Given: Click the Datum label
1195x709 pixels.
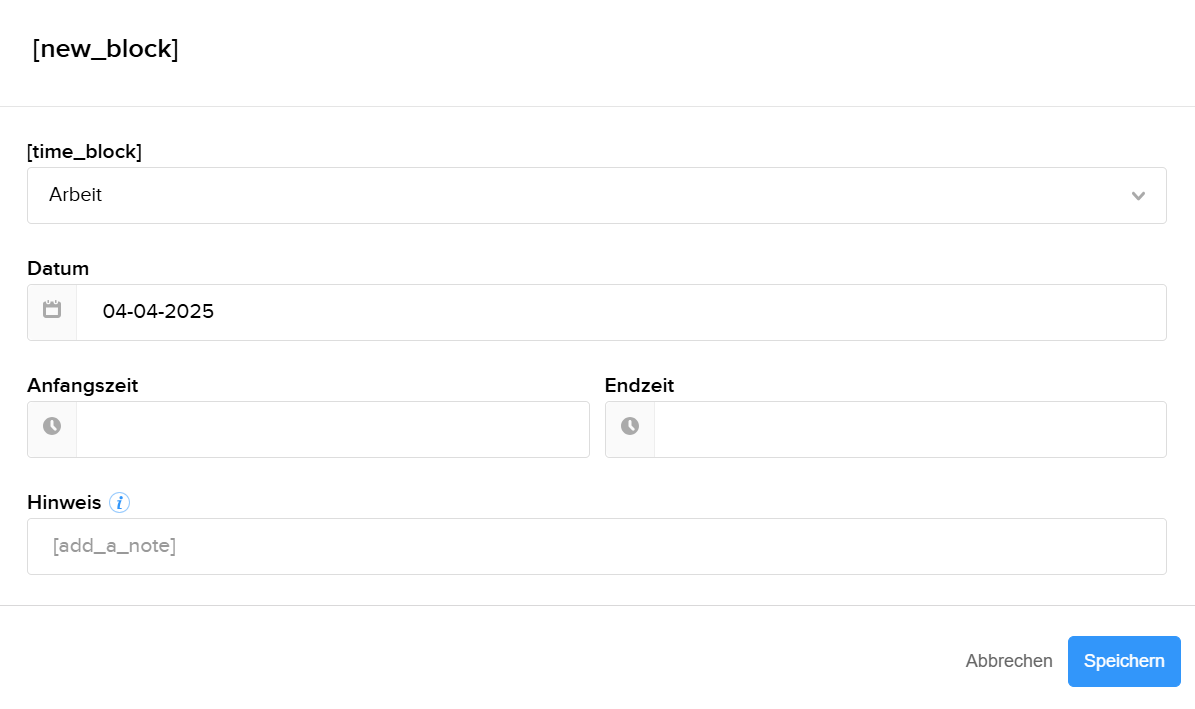Looking at the screenshot, I should (x=57, y=268).
